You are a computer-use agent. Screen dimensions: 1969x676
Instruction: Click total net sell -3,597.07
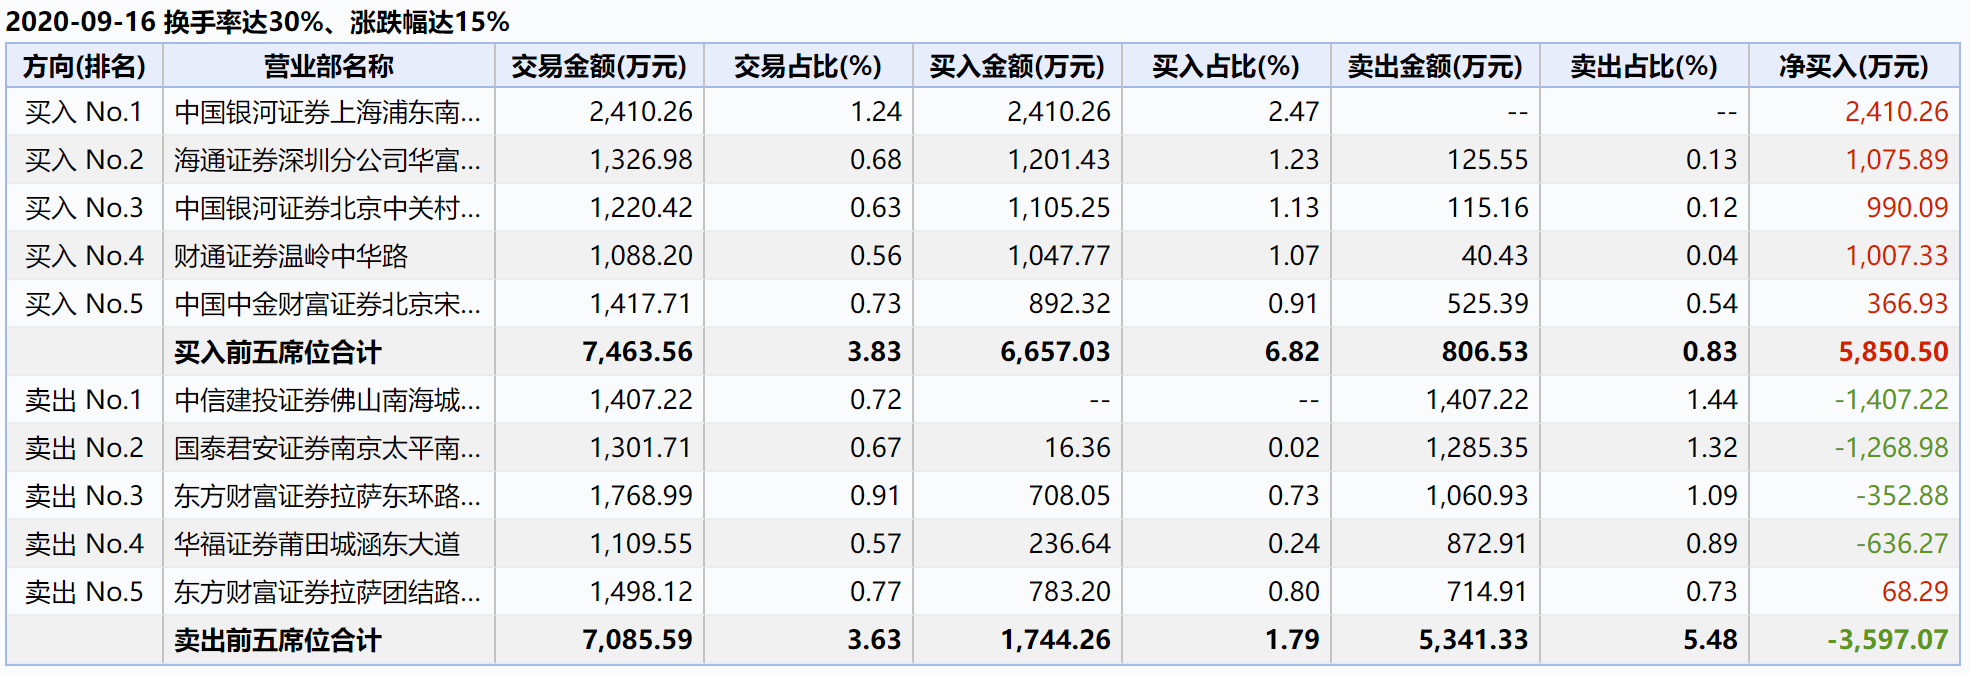pos(1888,640)
